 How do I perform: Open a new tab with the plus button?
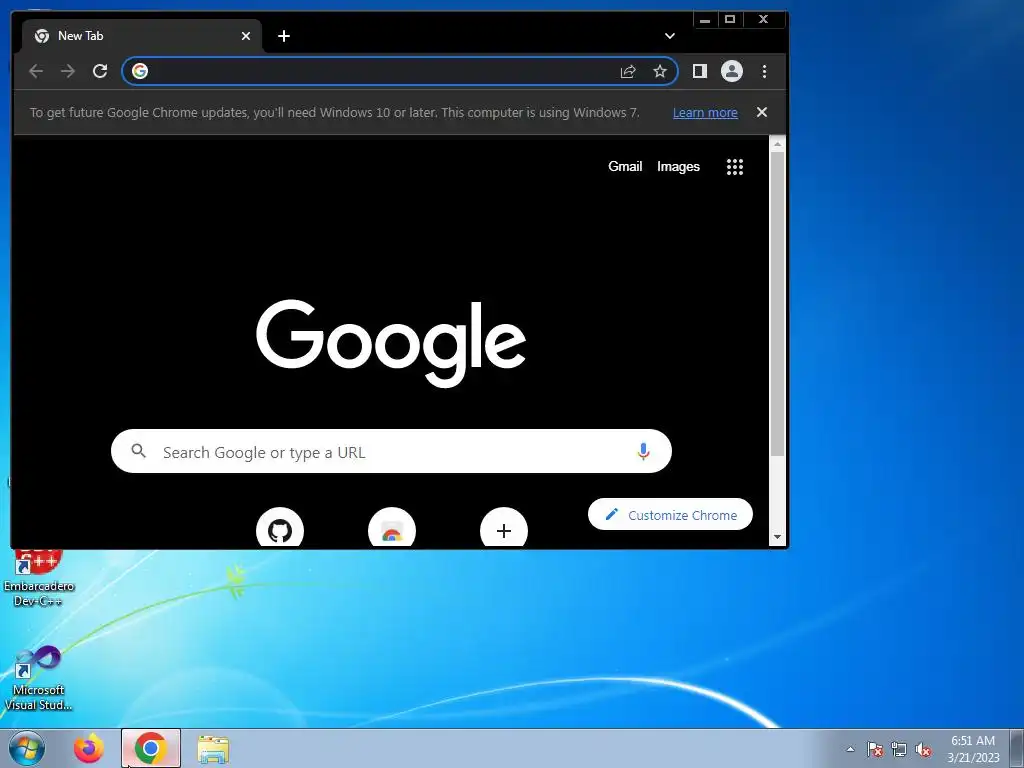(x=283, y=36)
